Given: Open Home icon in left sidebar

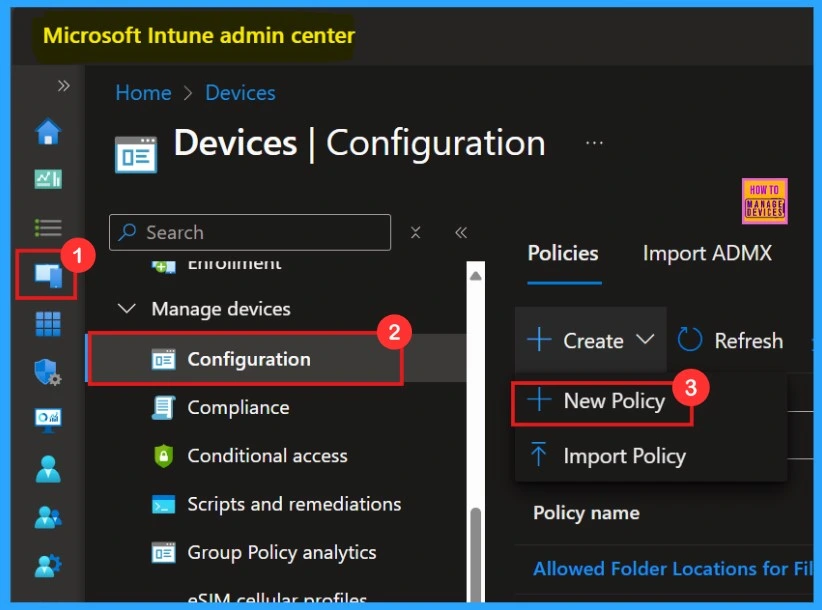Looking at the screenshot, I should (48, 132).
